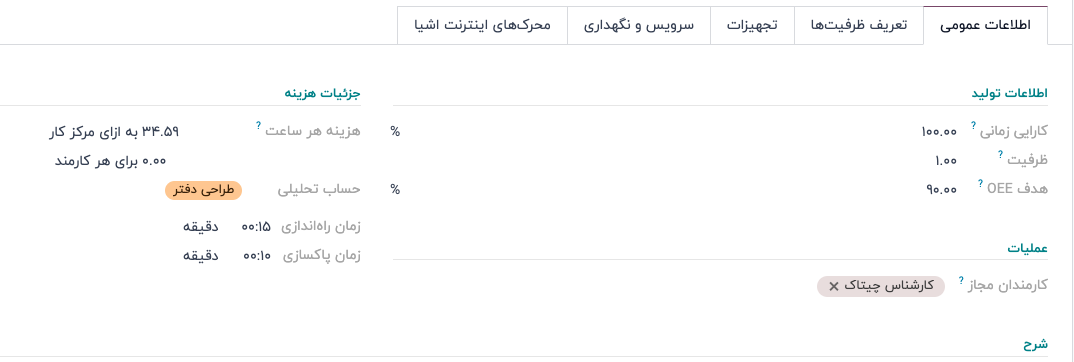
Task: Edit زمان پاکسازی cleanup time field
Action: (257, 256)
